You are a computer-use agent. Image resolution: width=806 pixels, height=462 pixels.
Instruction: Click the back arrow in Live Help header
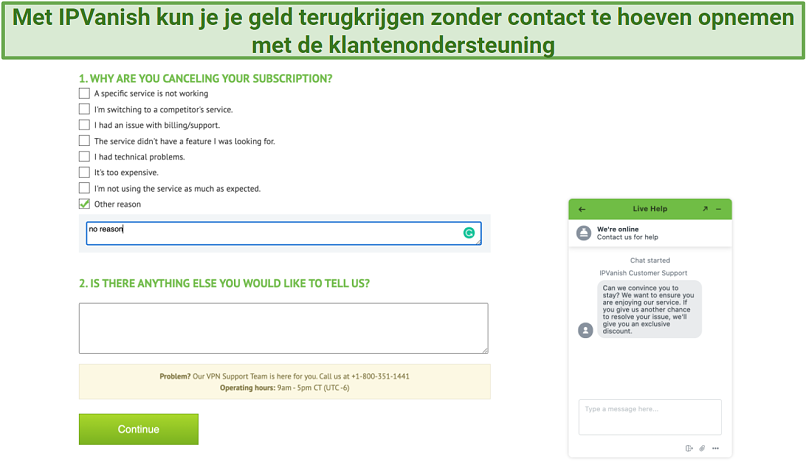point(582,209)
